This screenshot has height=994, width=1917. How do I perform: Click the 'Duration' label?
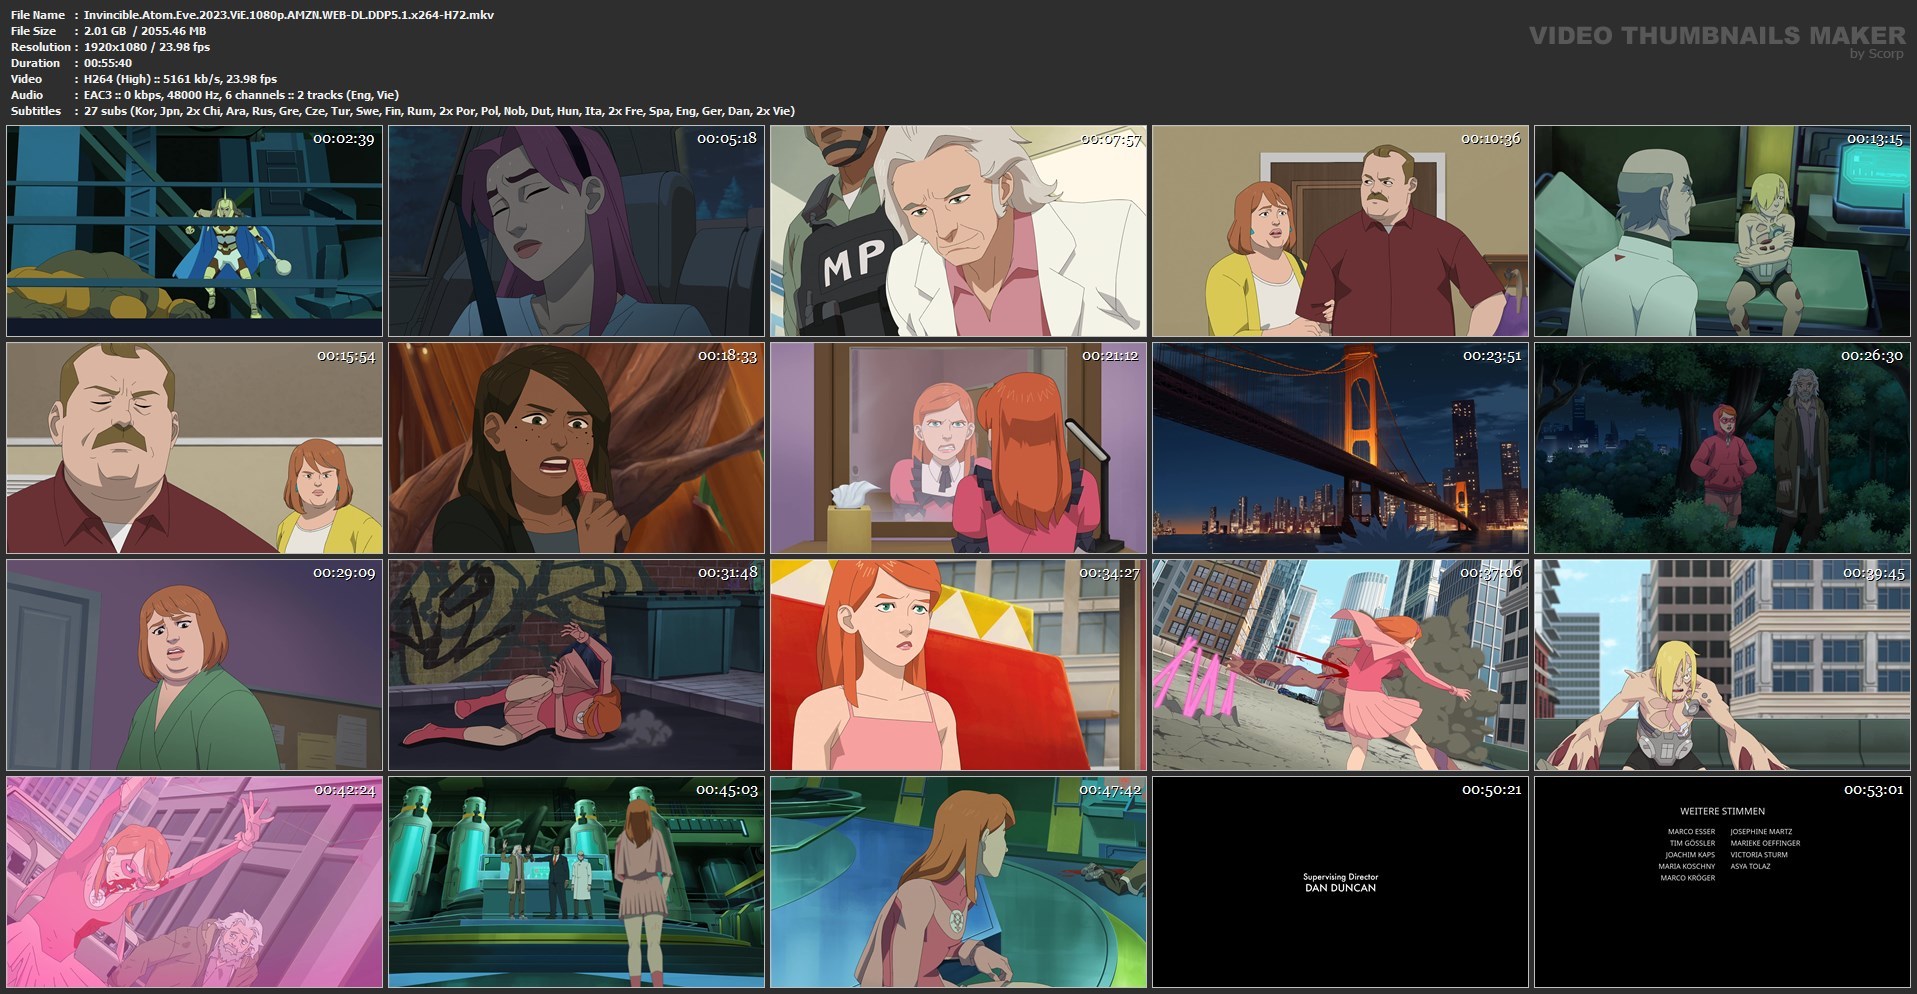[x=35, y=63]
